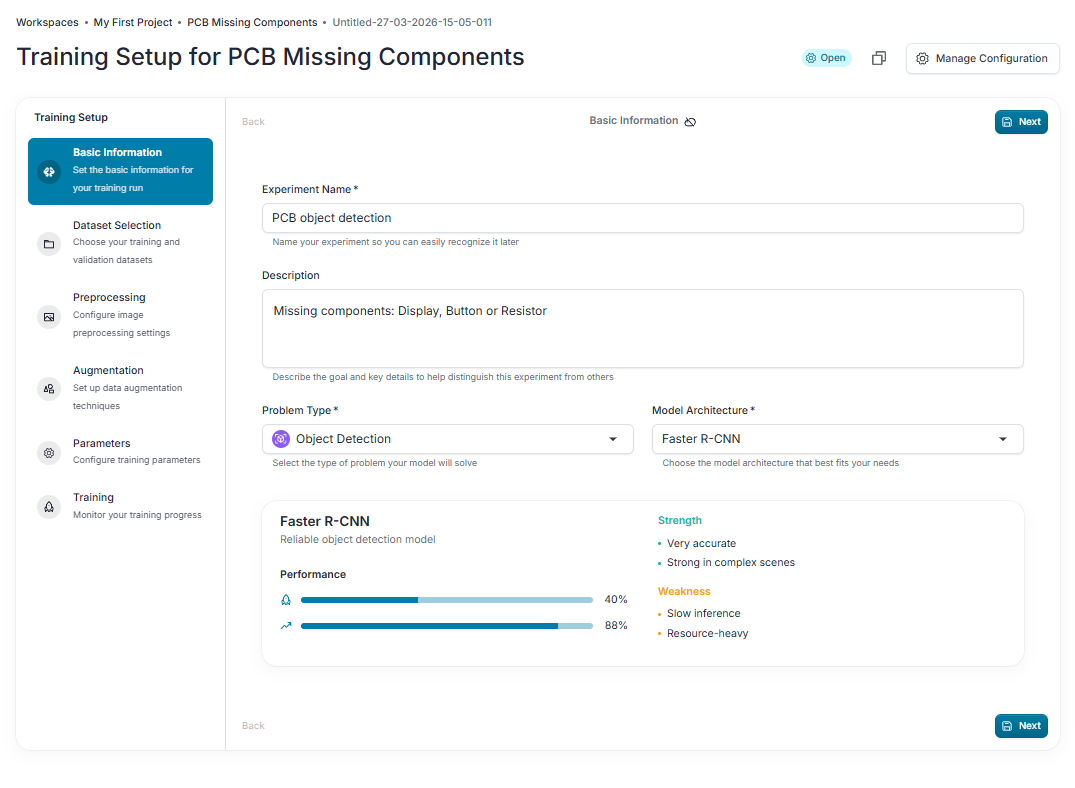The height and width of the screenshot is (788, 1075).
Task: Click the Experiment Name input field
Action: tap(642, 218)
